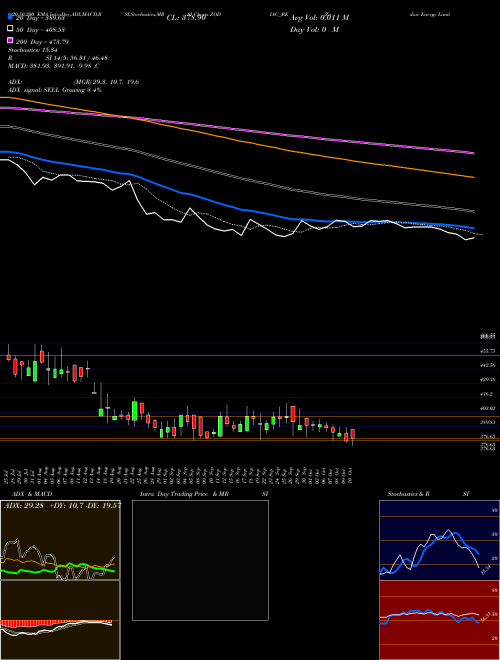Open the blue Stochastics chart panel

[439, 540]
